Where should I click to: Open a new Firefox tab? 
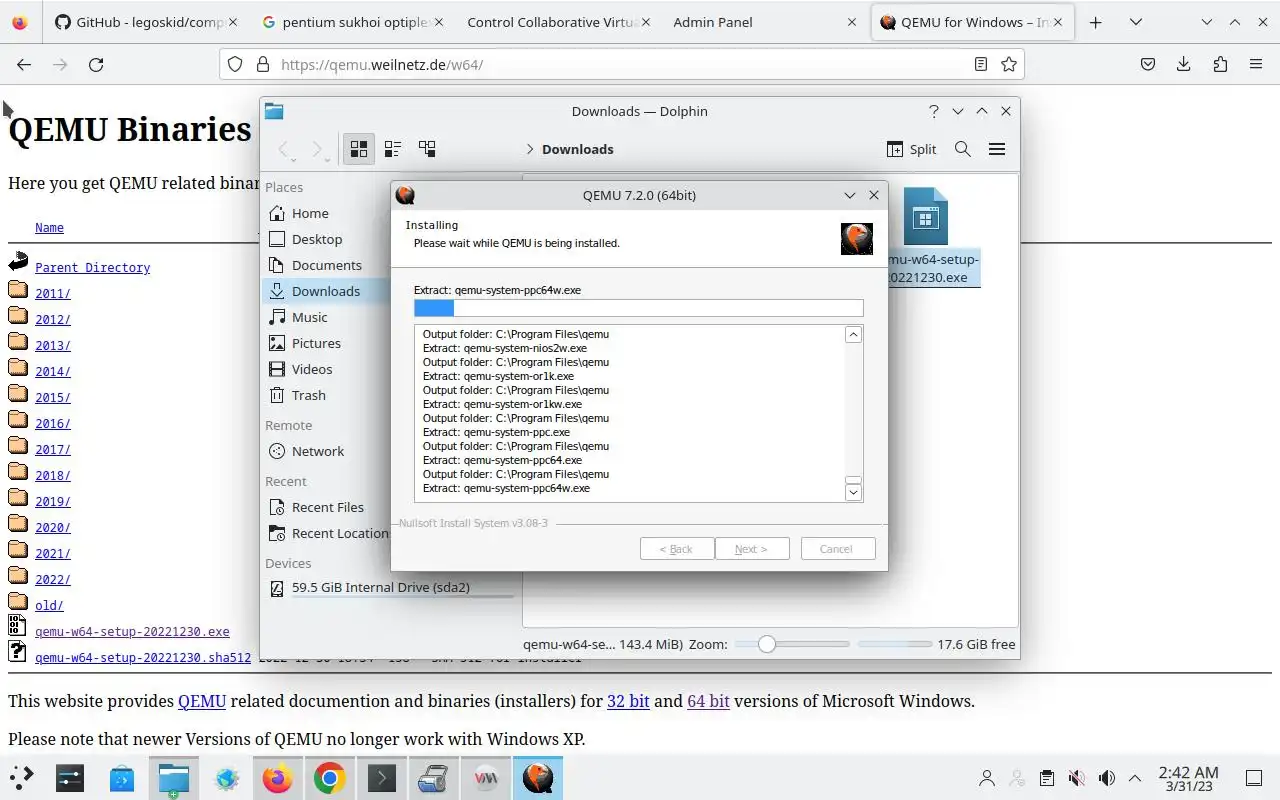pyautogui.click(x=1096, y=22)
